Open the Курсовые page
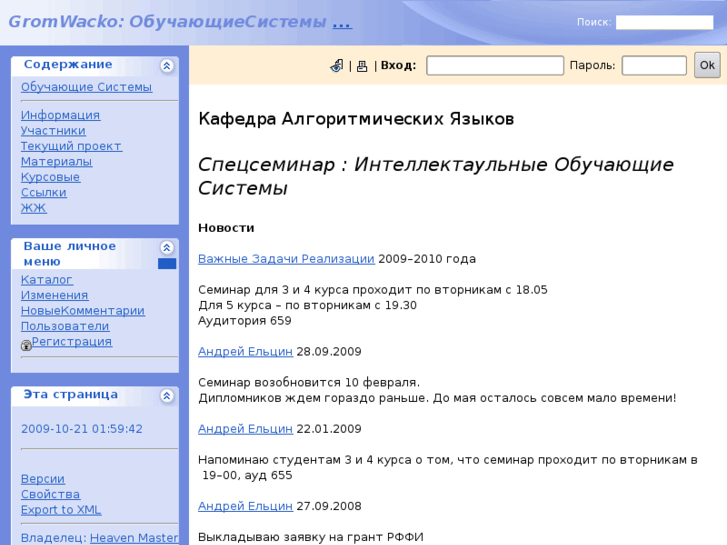 click(51, 177)
